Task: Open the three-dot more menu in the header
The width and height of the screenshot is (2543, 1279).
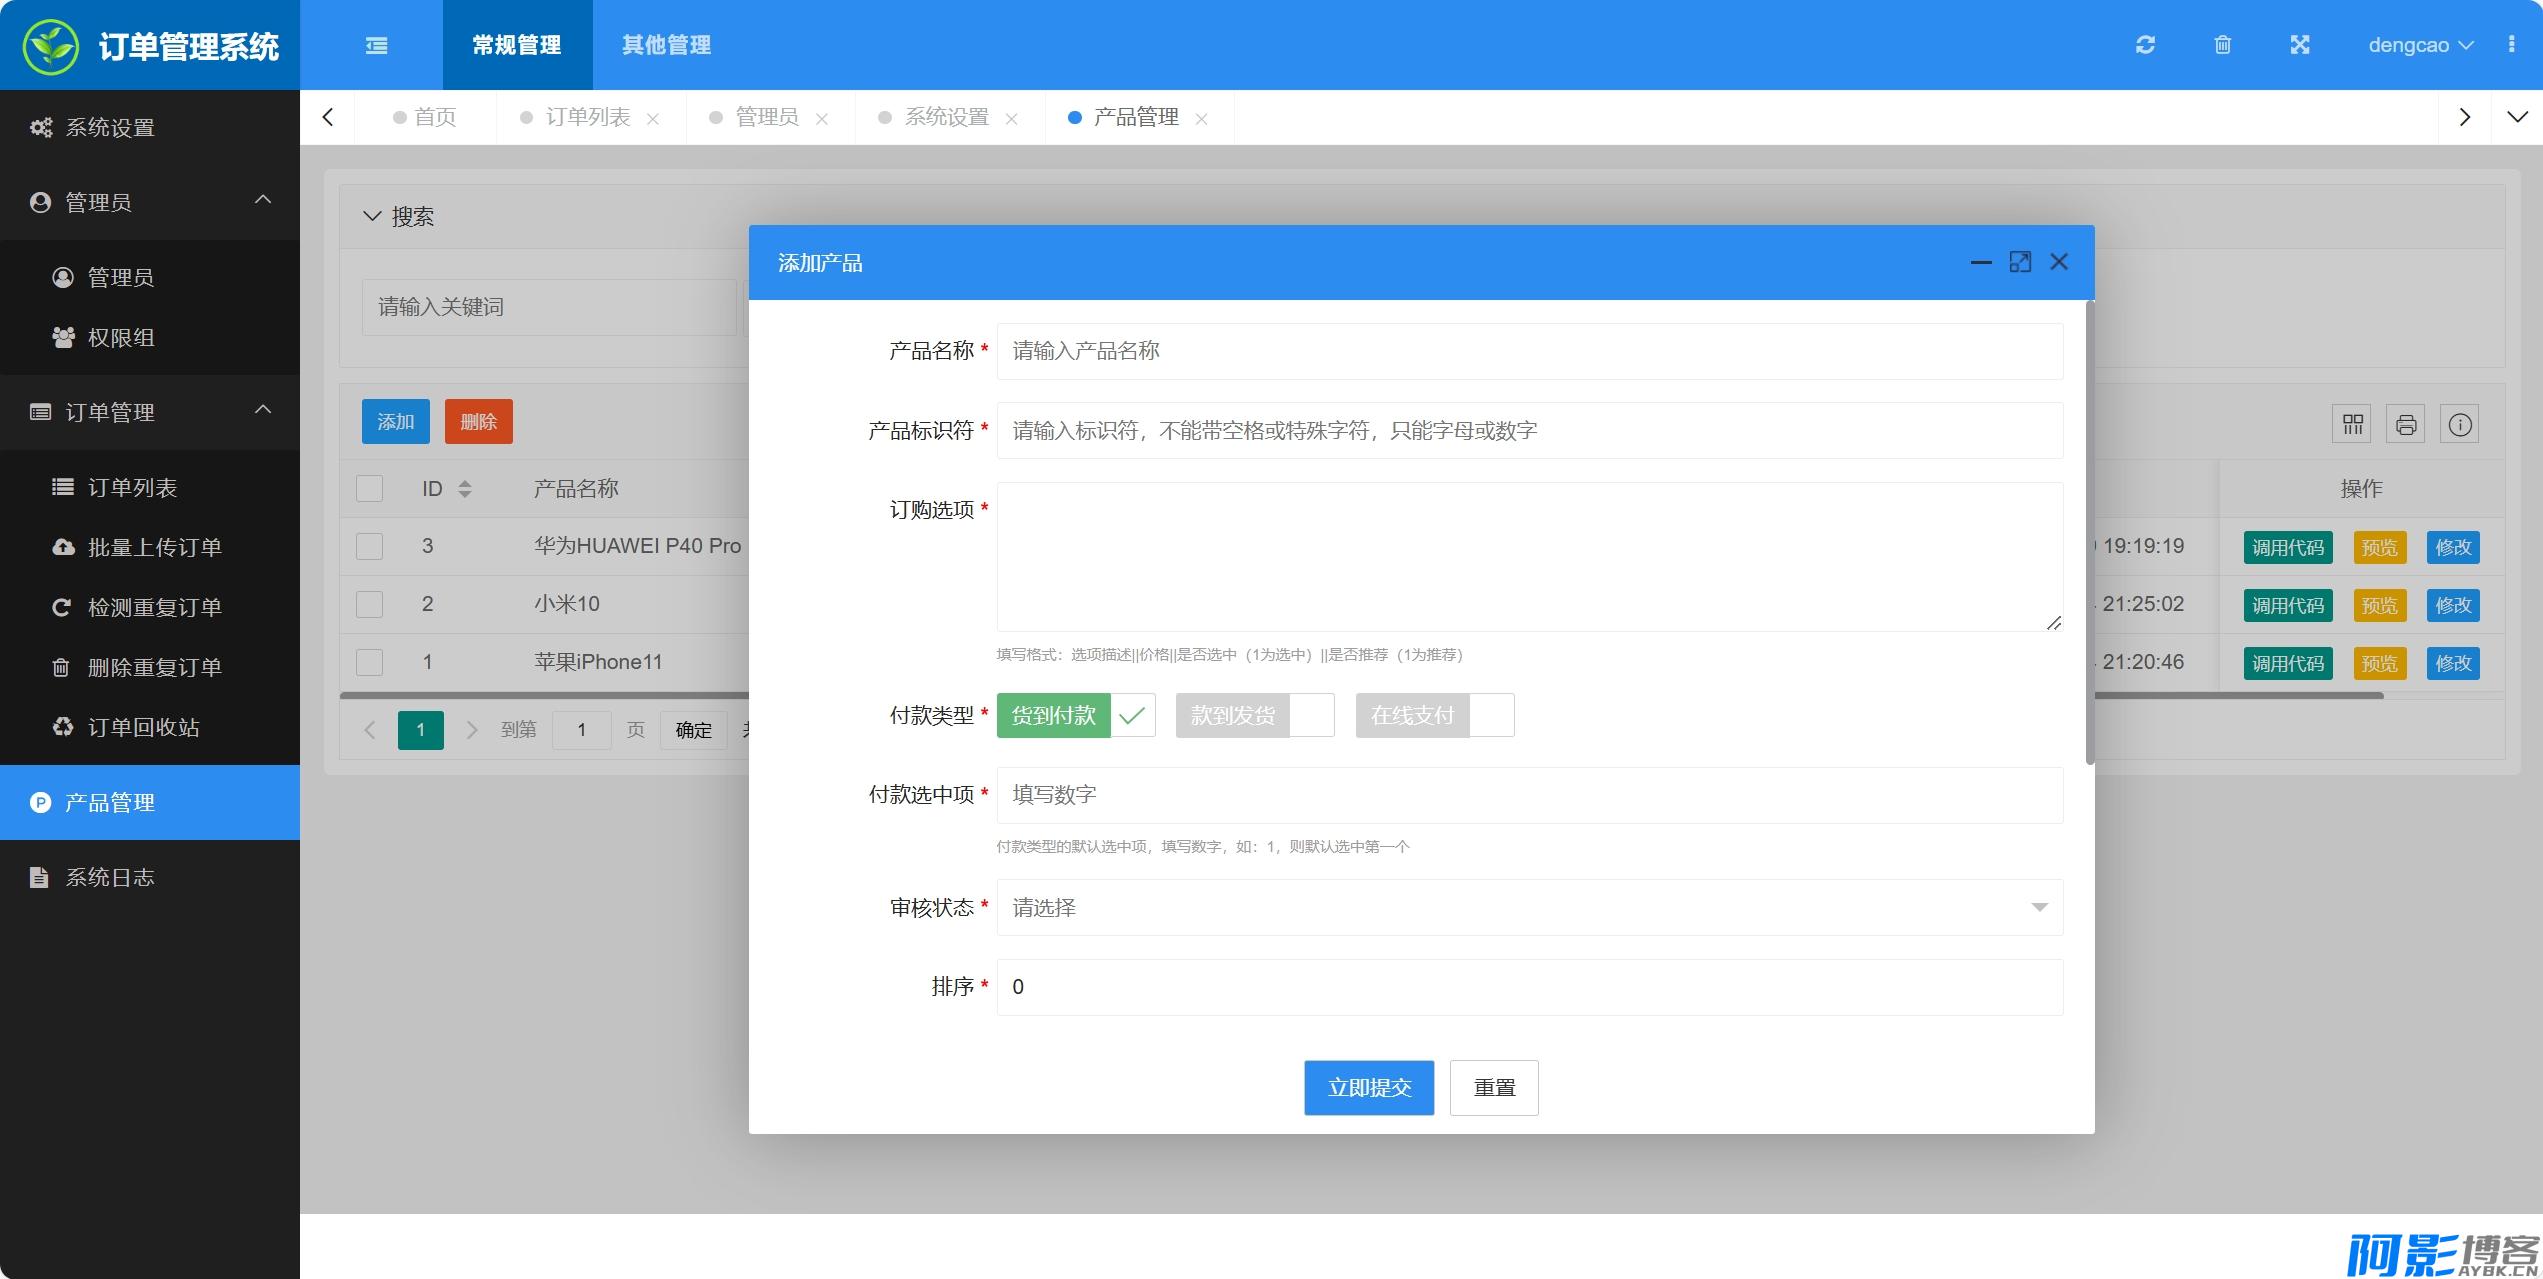Action: (x=2511, y=45)
